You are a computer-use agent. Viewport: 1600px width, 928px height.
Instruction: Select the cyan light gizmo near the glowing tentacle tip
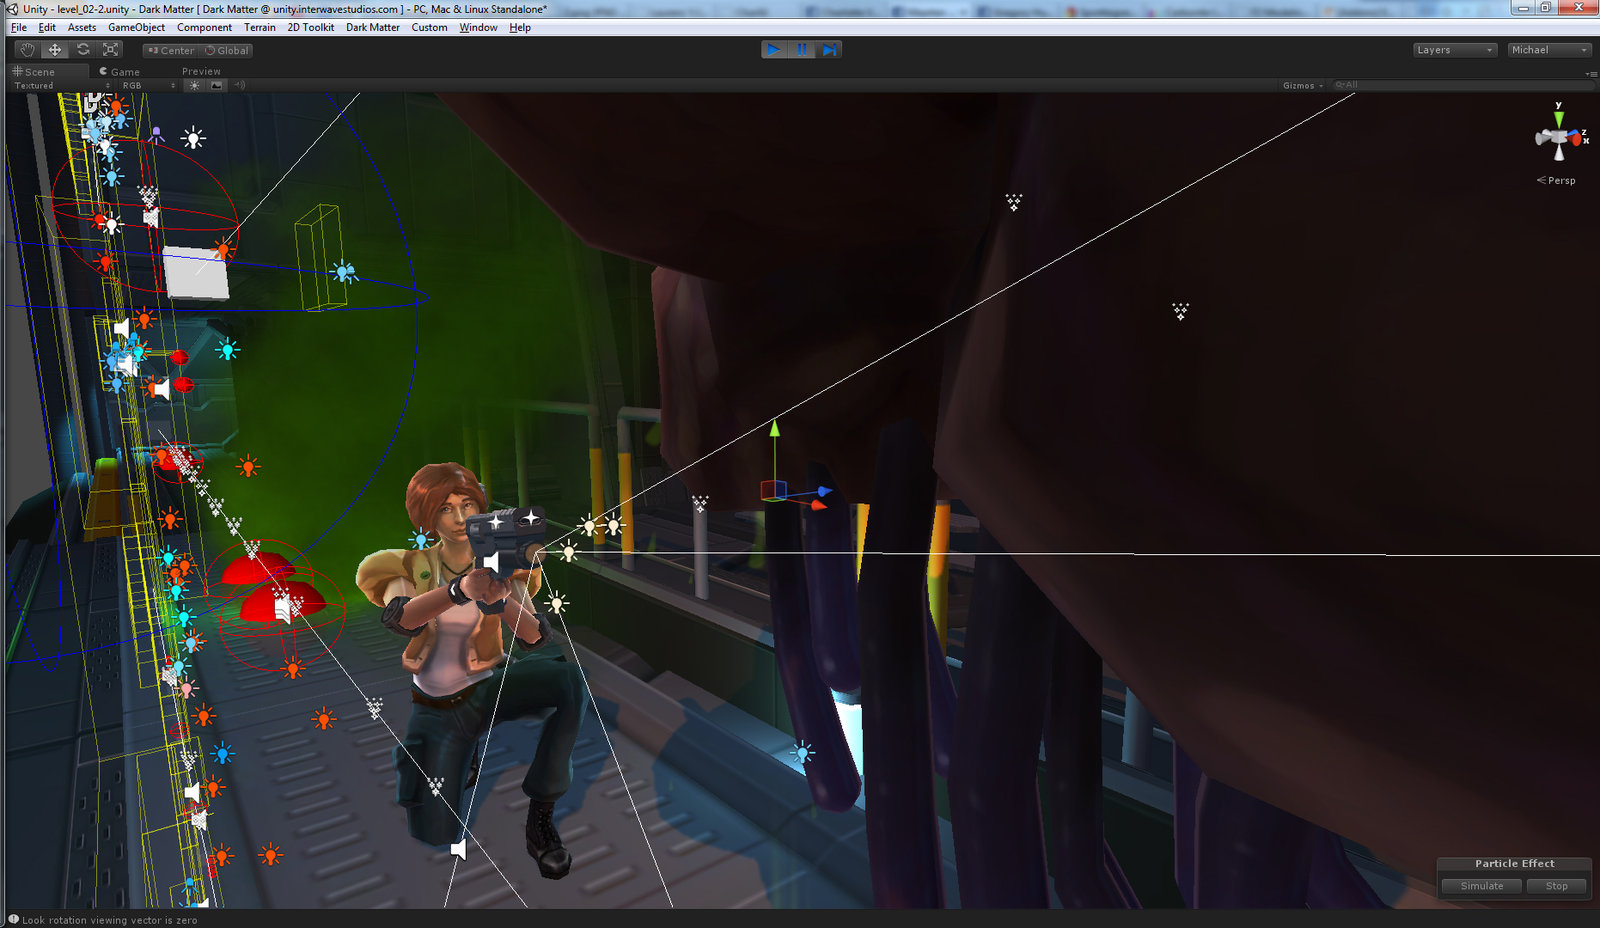802,753
